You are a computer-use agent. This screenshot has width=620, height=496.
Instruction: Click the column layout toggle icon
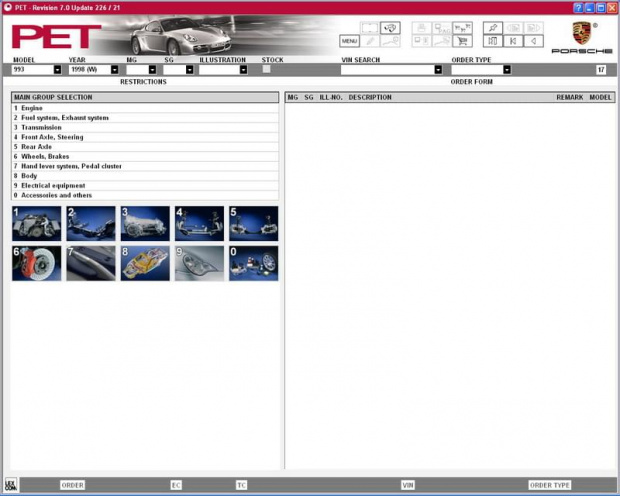493,41
